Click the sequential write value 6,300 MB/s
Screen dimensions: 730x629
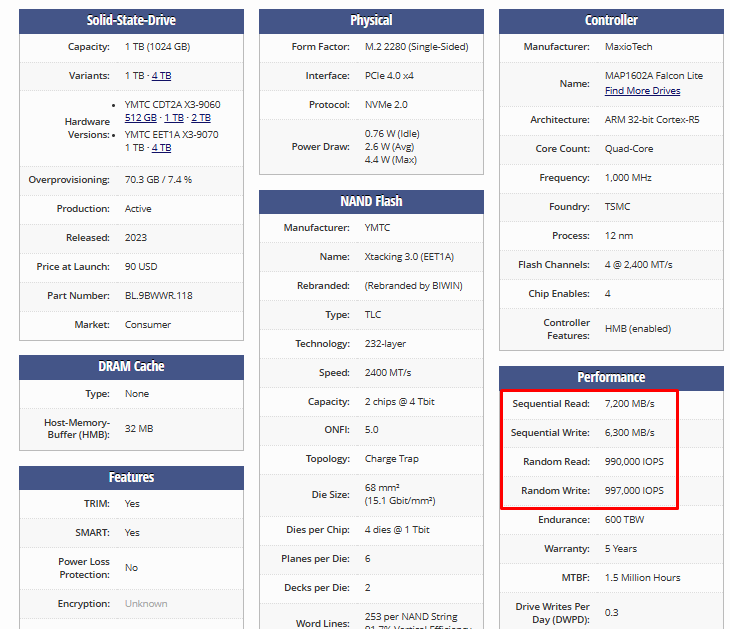pyautogui.click(x=629, y=433)
